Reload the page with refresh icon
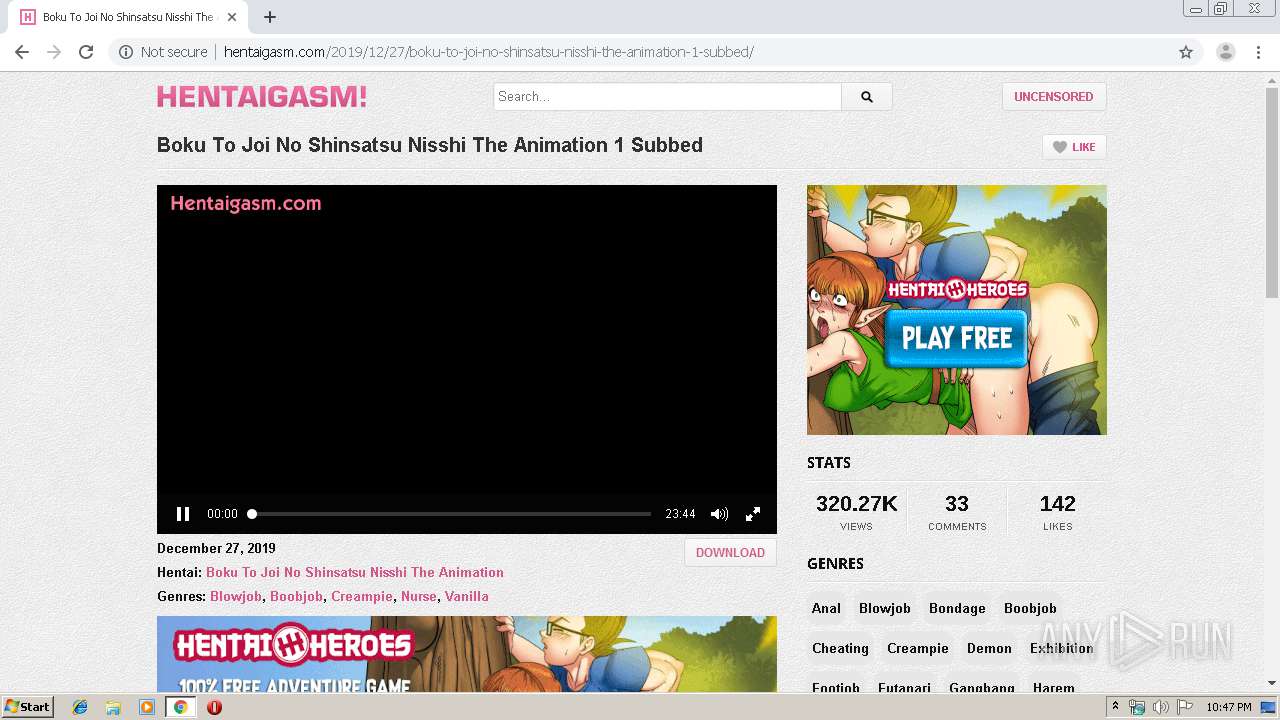This screenshot has height=720, width=1280. pos(86,52)
